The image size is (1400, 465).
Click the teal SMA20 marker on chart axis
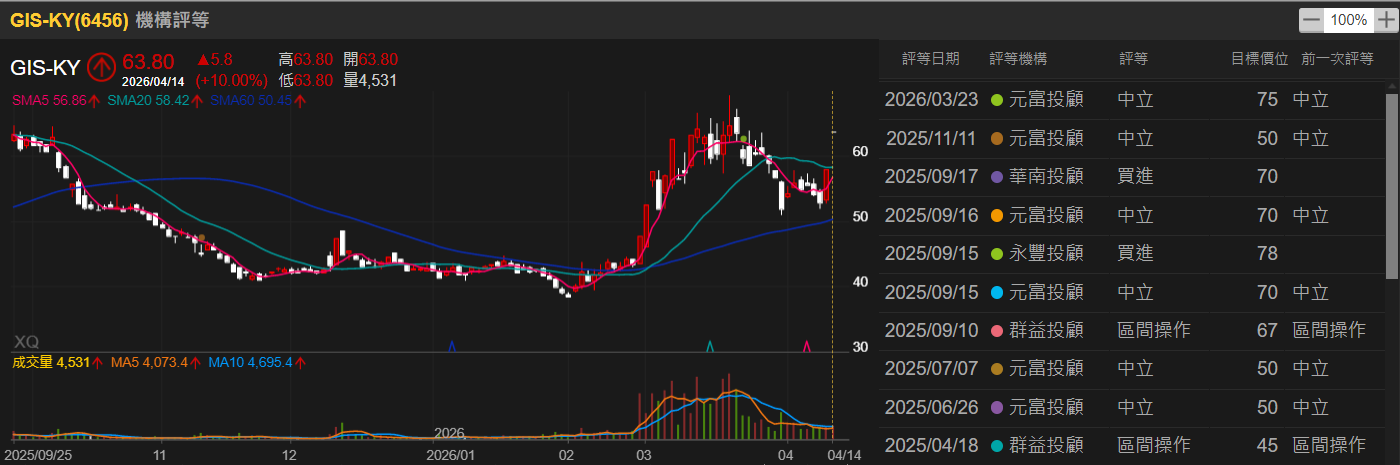[710, 346]
